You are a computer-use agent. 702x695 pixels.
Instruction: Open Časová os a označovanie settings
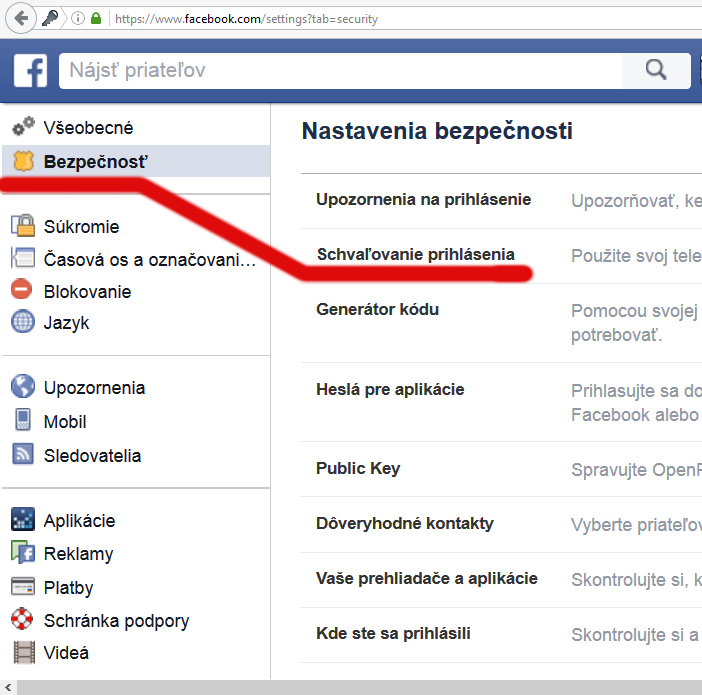pos(150,260)
